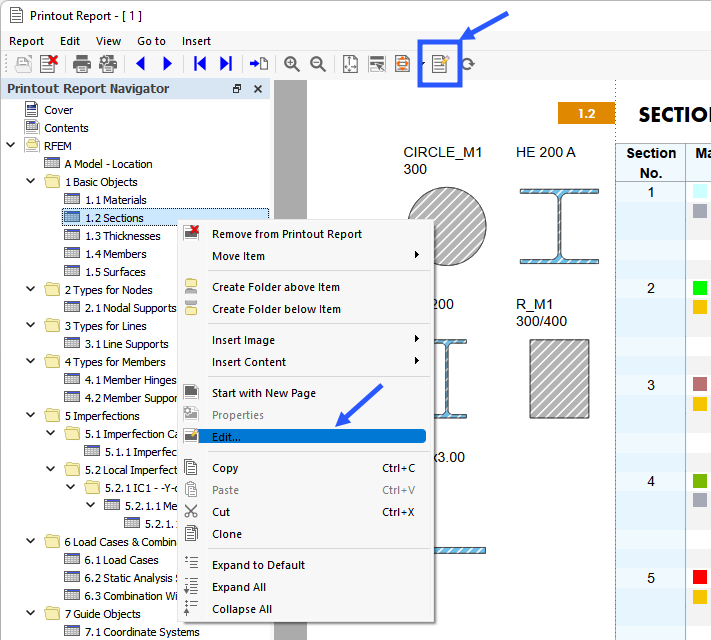Click the go-to-page arrow icon
Viewport: 711px width, 640px height.
coord(259,64)
